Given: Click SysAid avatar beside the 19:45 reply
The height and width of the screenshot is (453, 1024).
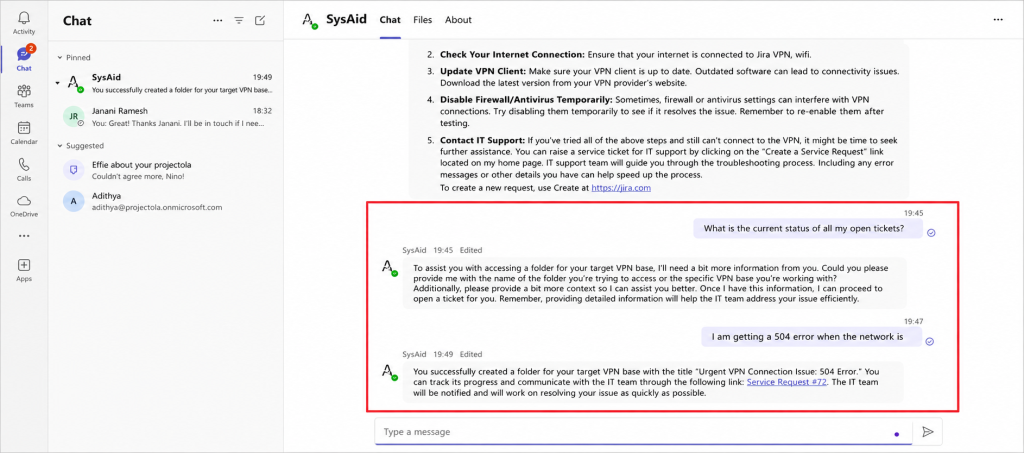Looking at the screenshot, I should point(390,267).
